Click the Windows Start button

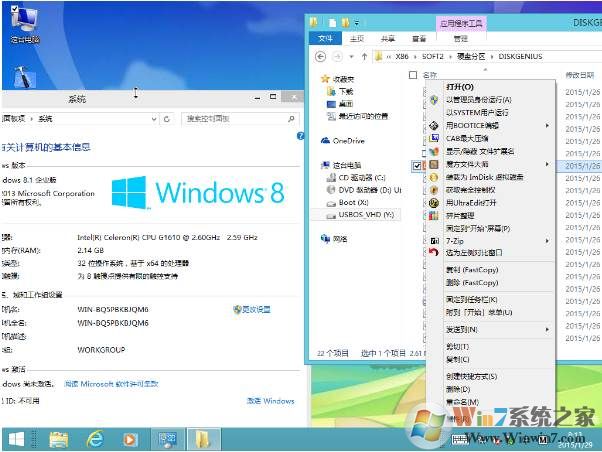coord(16,439)
